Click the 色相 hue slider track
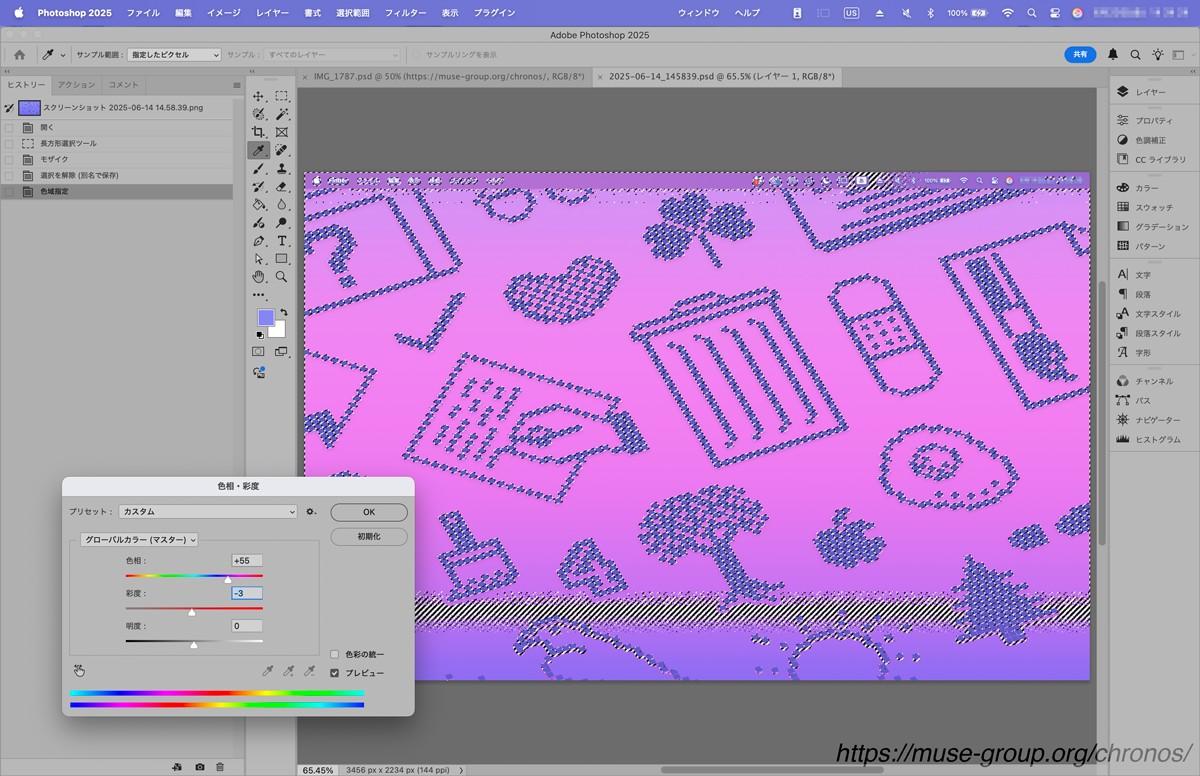This screenshot has height=776, width=1200. [194, 576]
